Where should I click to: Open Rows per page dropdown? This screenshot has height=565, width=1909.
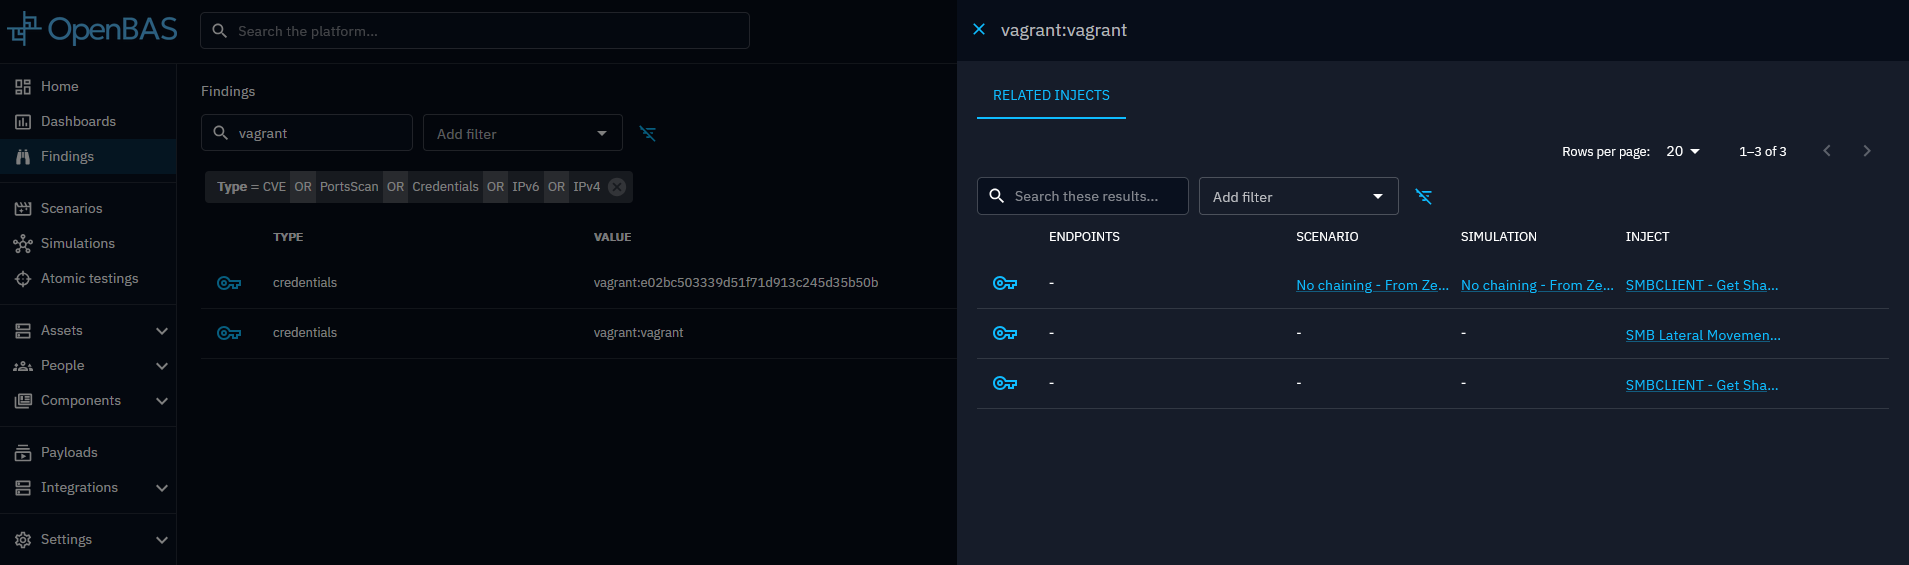coord(1683,151)
